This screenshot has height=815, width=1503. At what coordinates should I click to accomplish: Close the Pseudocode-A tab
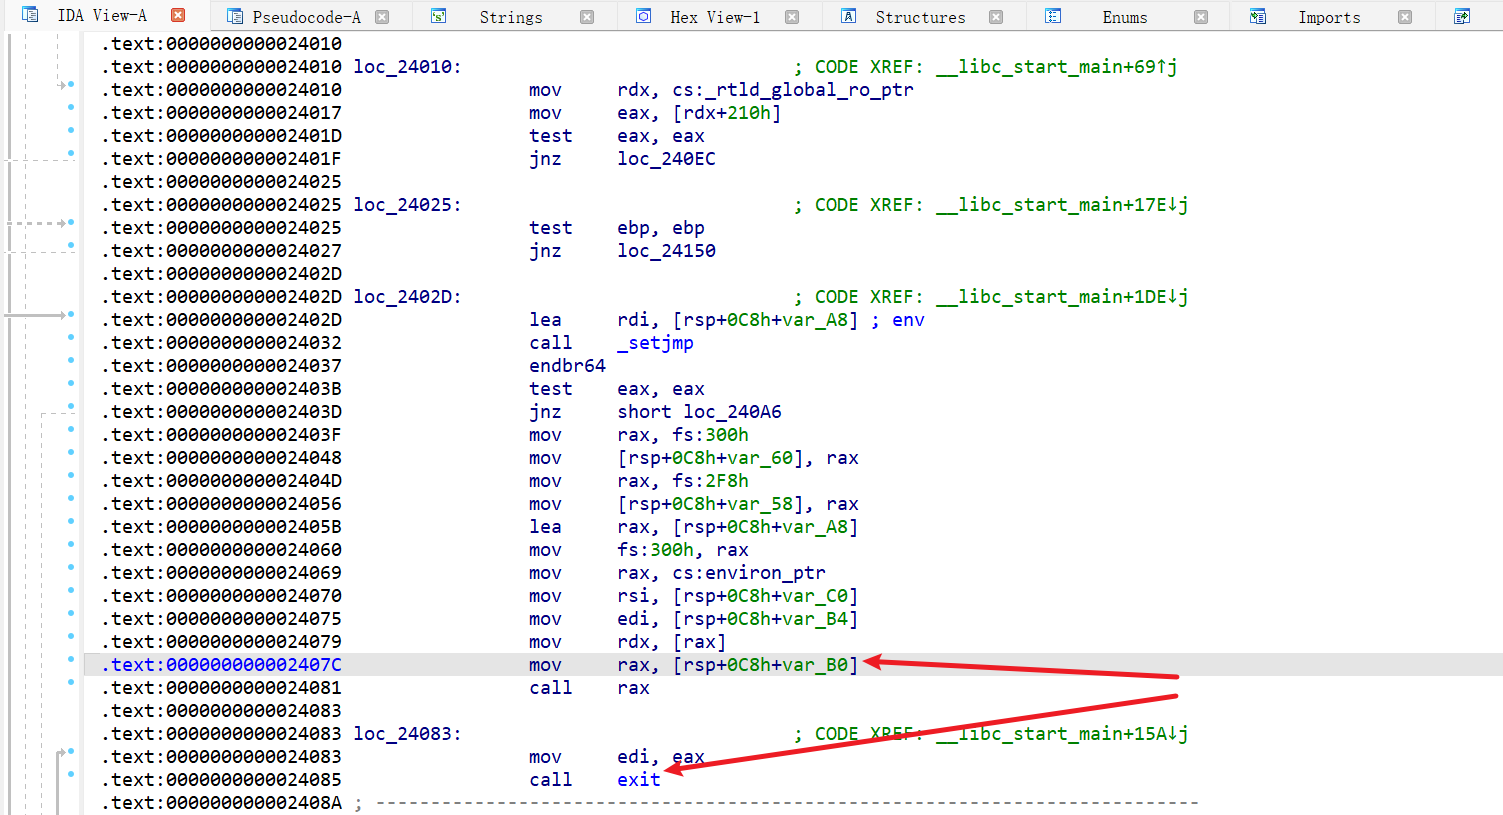[382, 17]
